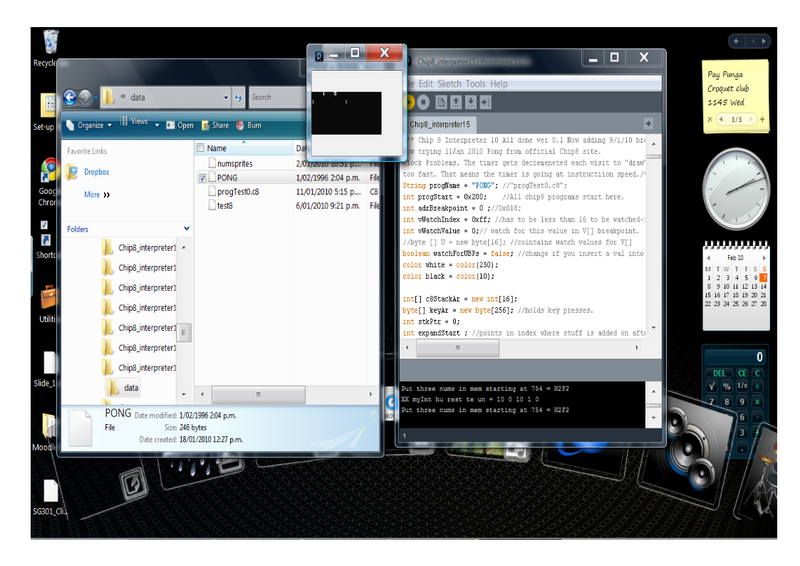This screenshot has height=566, width=800.
Task: Go to previous month on calendar gadget
Action: click(709, 258)
